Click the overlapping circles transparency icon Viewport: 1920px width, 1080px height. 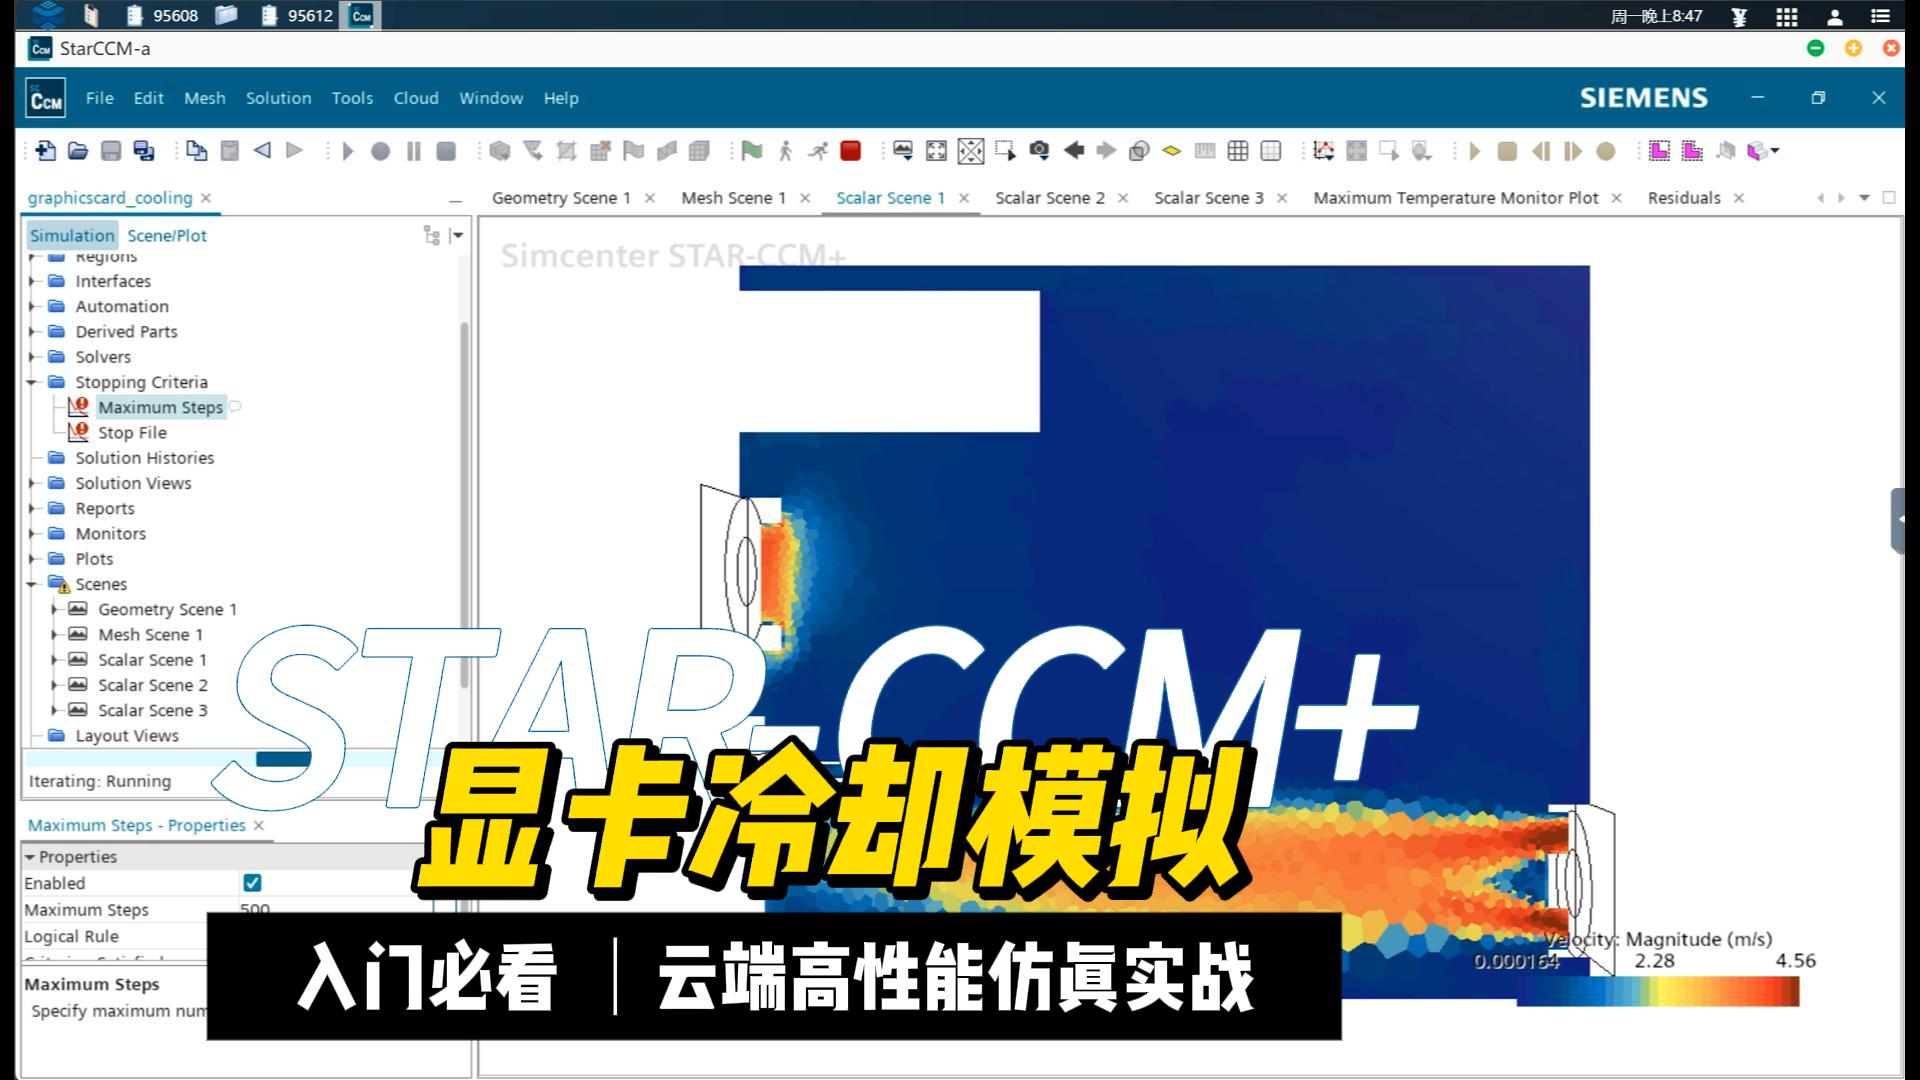click(1139, 151)
